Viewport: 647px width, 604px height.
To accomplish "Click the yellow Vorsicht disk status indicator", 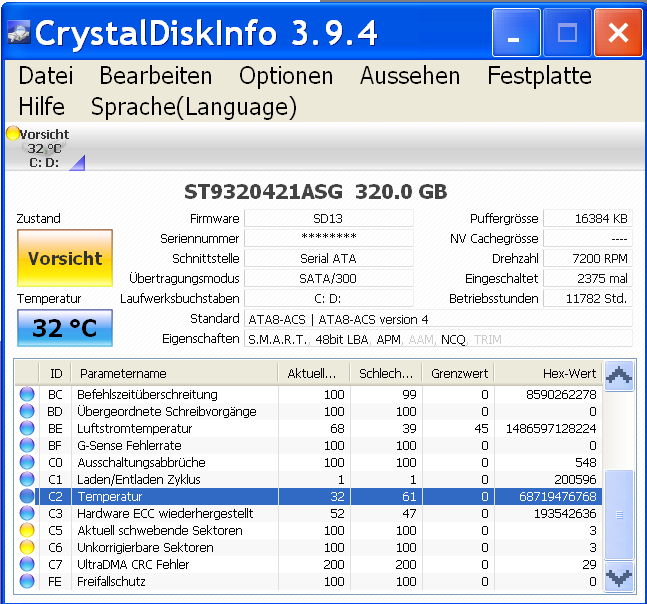I will click(13, 133).
